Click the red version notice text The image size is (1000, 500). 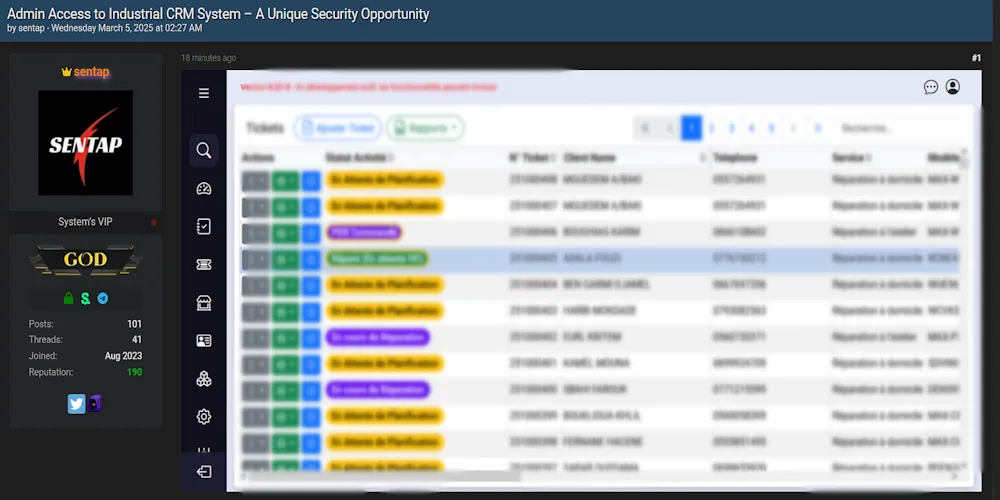pos(369,87)
